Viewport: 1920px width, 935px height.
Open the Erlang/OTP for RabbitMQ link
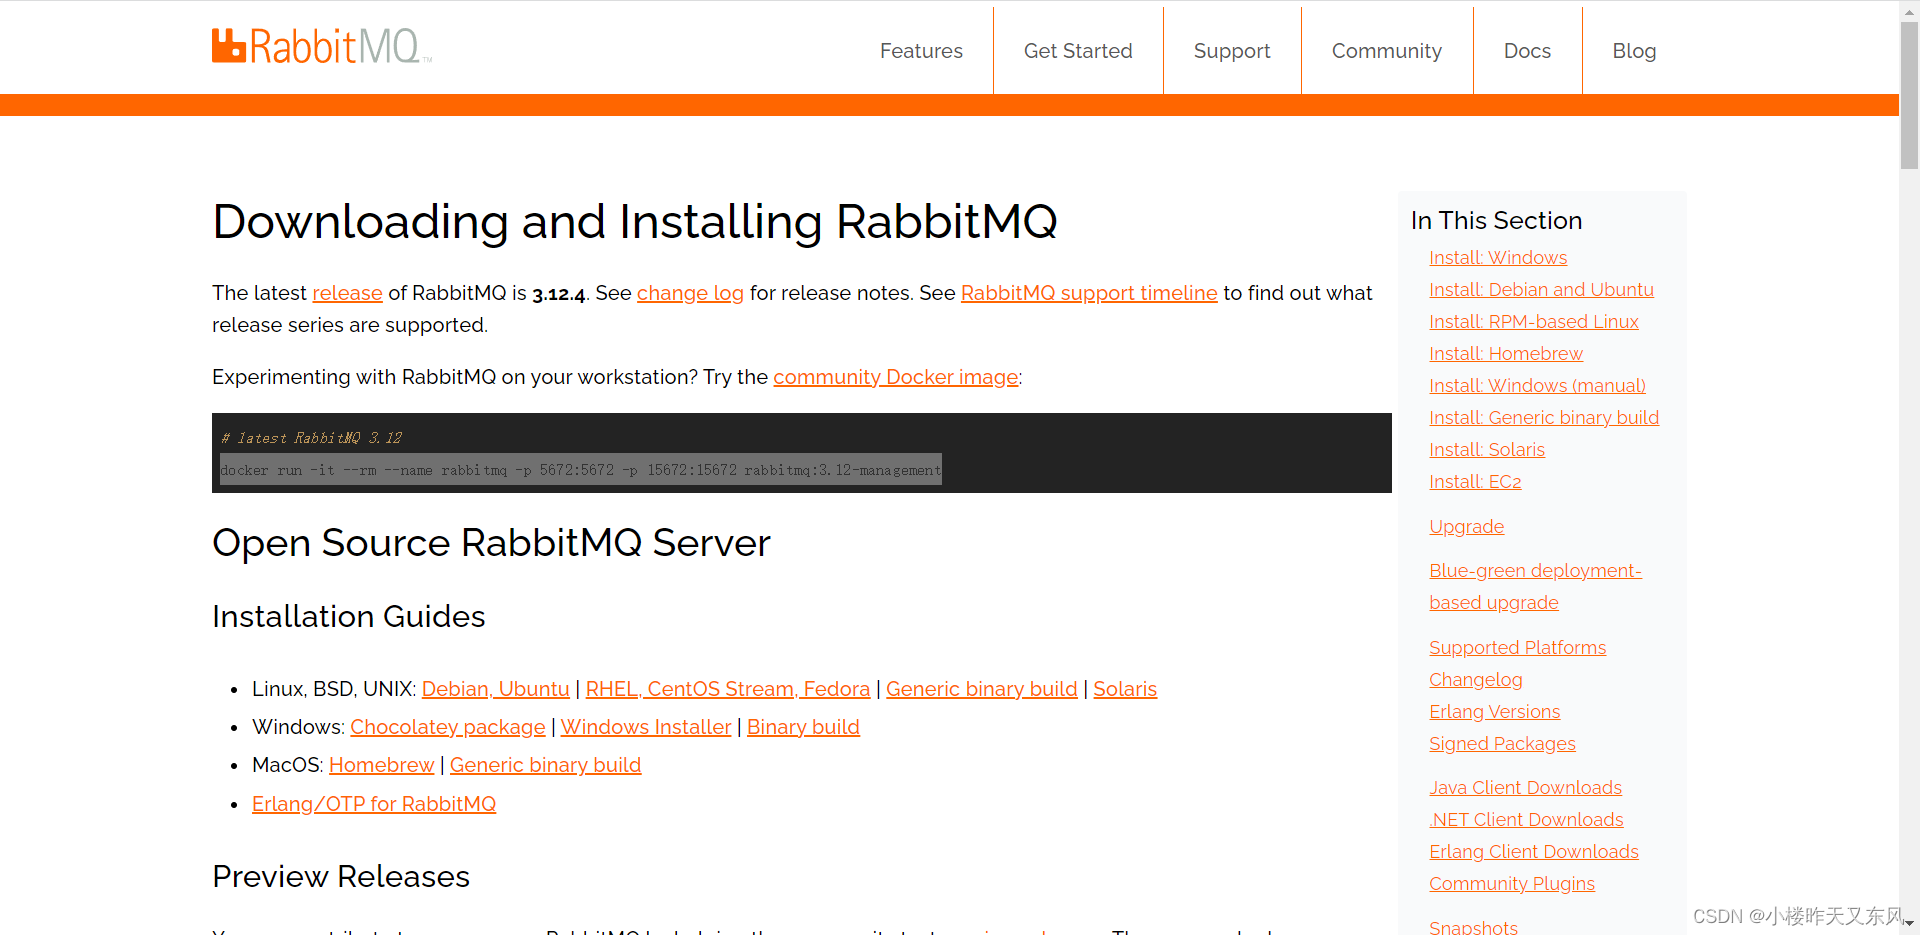pyautogui.click(x=373, y=804)
